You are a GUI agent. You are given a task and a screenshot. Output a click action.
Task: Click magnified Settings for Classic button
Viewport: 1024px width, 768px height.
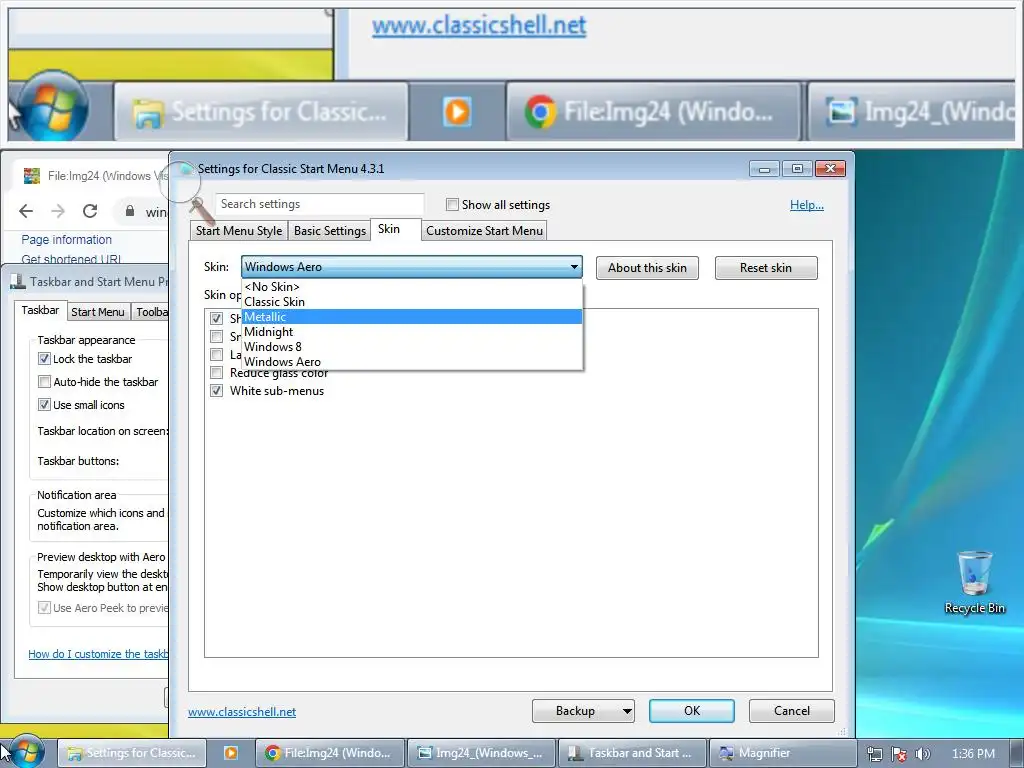261,112
